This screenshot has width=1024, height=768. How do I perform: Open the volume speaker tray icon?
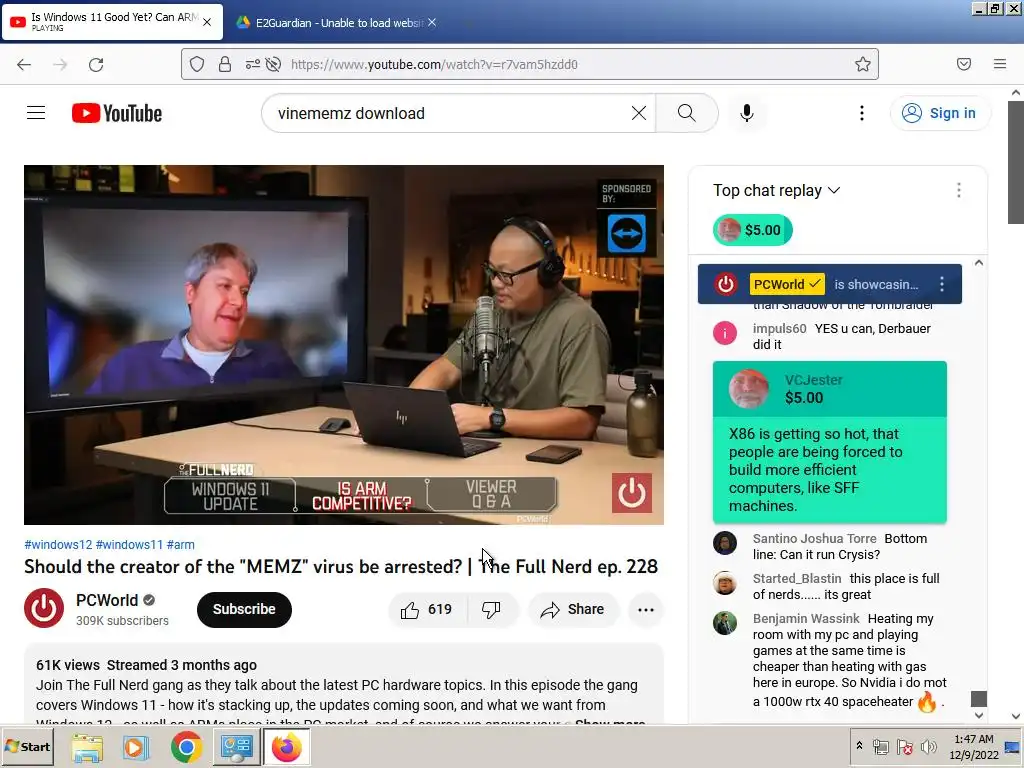(x=928, y=746)
